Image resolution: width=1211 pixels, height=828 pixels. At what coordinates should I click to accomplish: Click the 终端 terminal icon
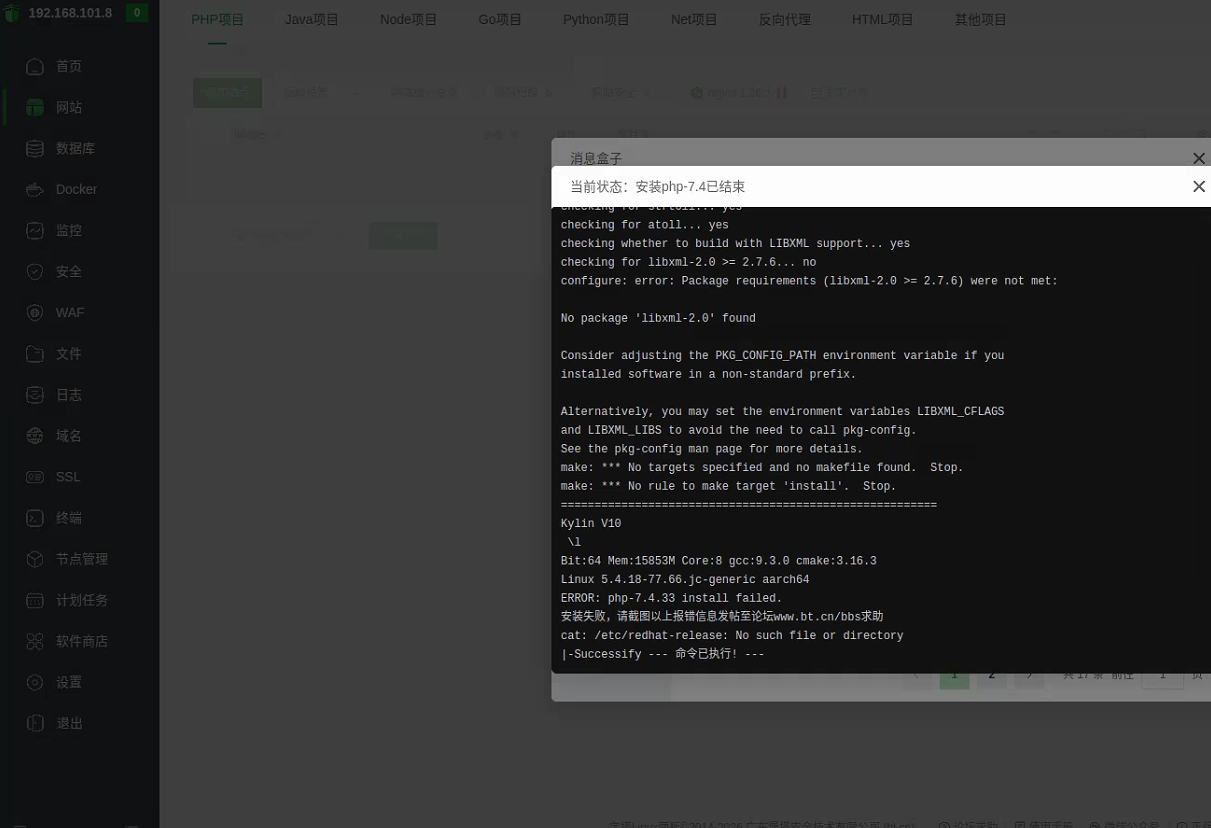[x=35, y=518]
